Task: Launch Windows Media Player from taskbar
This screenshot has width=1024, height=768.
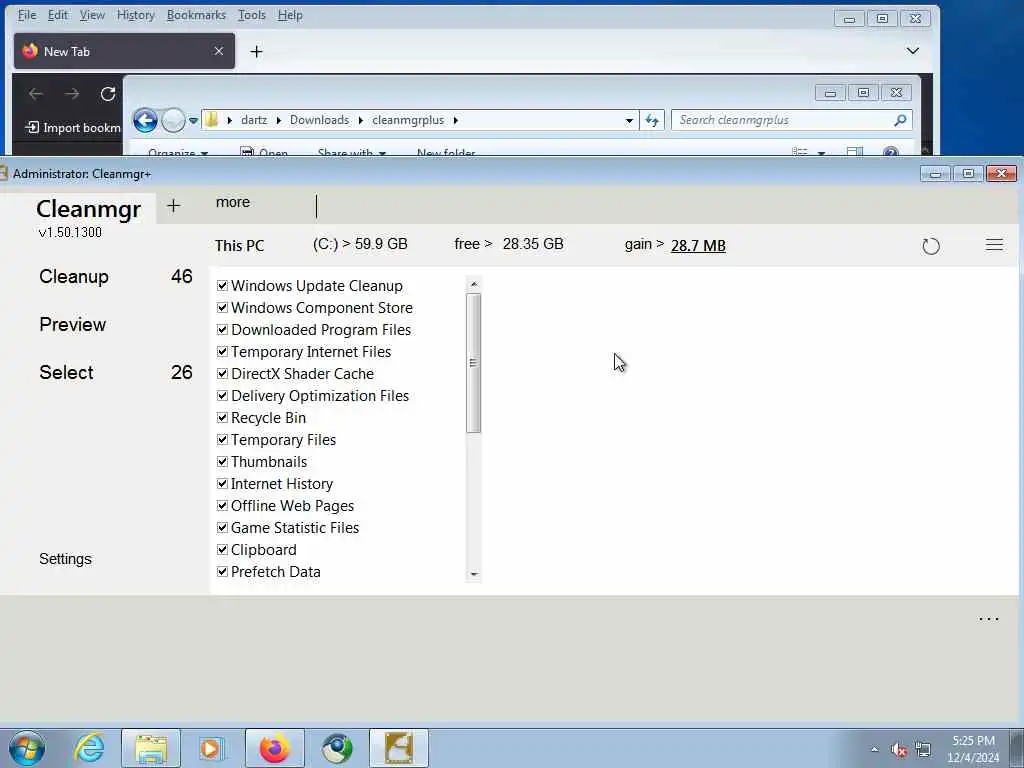Action: (212, 748)
